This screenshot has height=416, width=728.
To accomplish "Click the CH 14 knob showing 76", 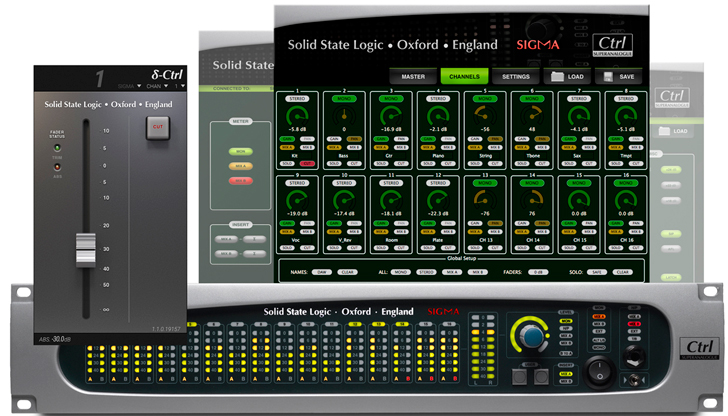I will point(532,200).
